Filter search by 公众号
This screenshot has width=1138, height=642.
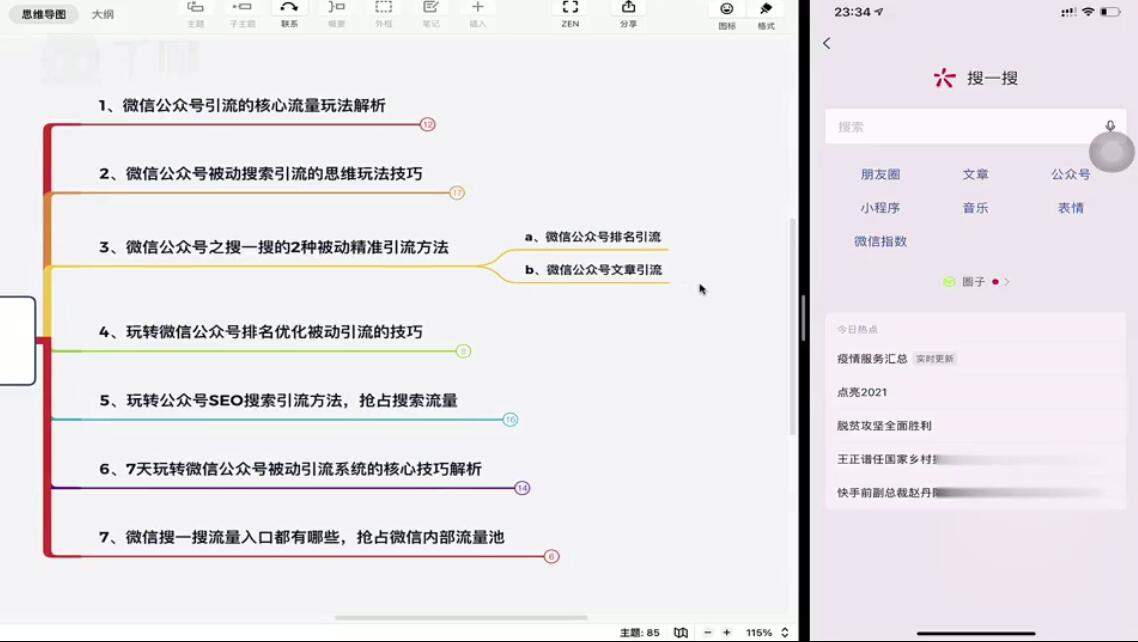click(1071, 175)
